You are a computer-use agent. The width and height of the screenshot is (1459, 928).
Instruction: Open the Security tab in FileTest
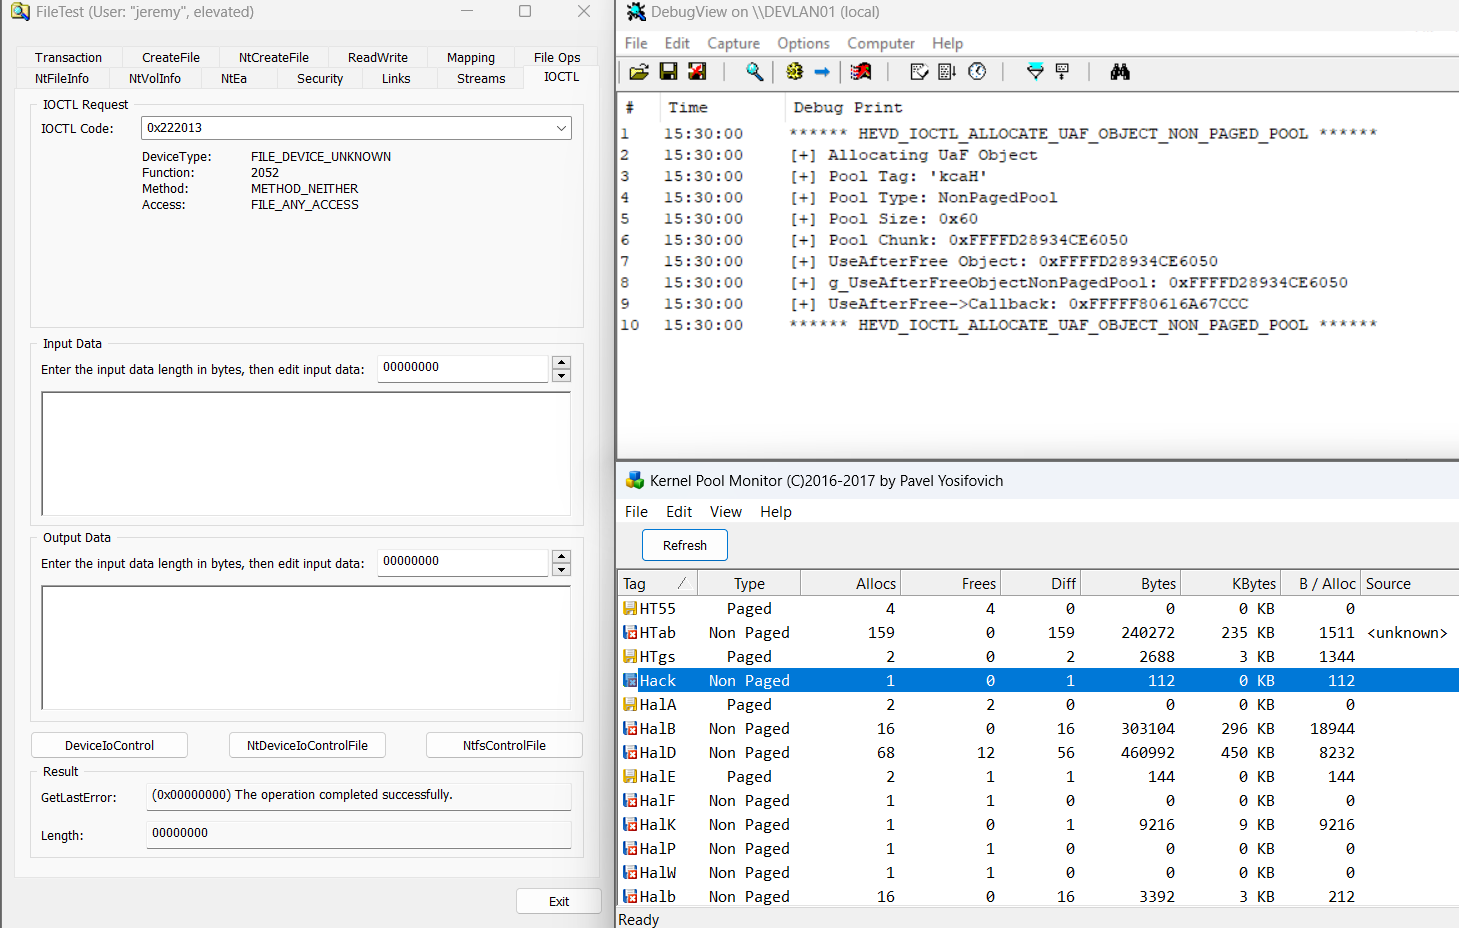pyautogui.click(x=320, y=78)
